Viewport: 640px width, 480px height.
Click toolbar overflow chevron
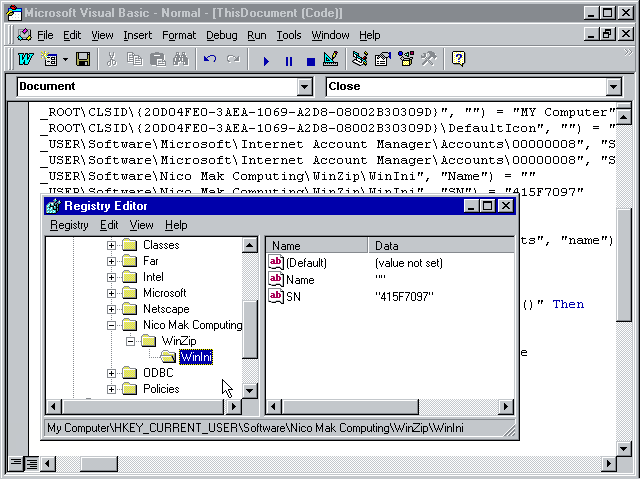pos(628,52)
